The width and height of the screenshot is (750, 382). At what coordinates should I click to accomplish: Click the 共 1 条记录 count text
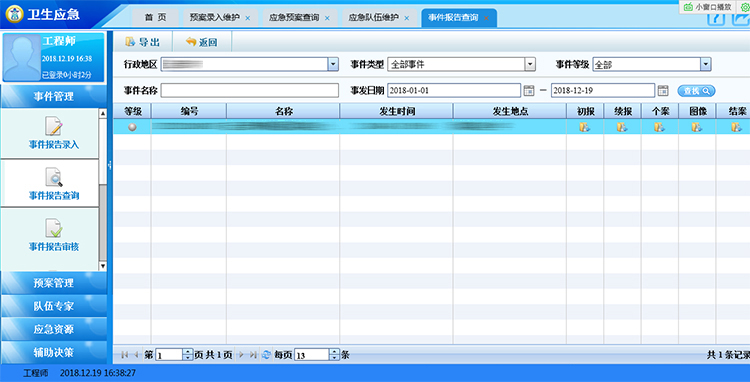tap(728, 355)
